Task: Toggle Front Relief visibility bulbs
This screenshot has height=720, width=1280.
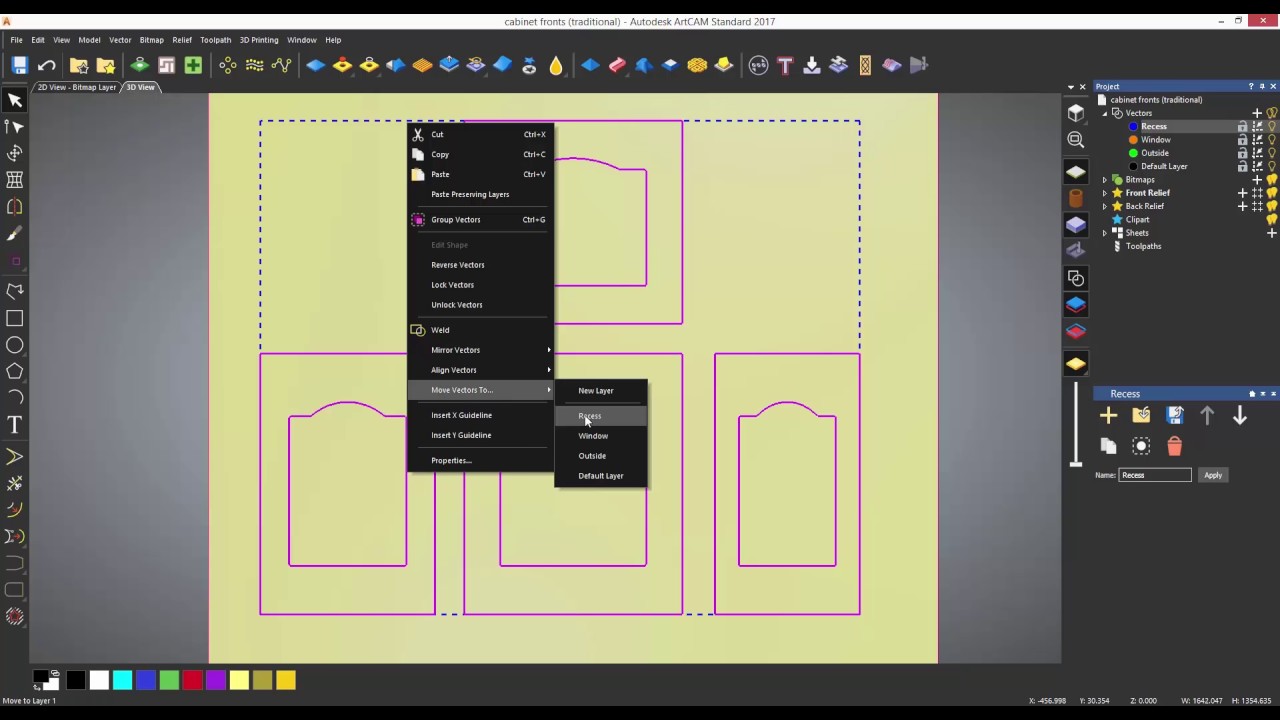Action: click(1272, 193)
